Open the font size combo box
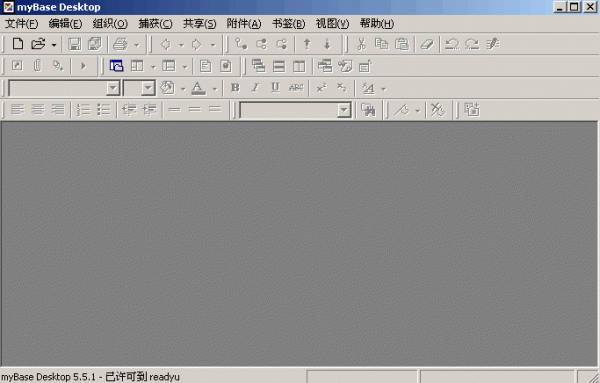600x383 pixels. pyautogui.click(x=139, y=88)
